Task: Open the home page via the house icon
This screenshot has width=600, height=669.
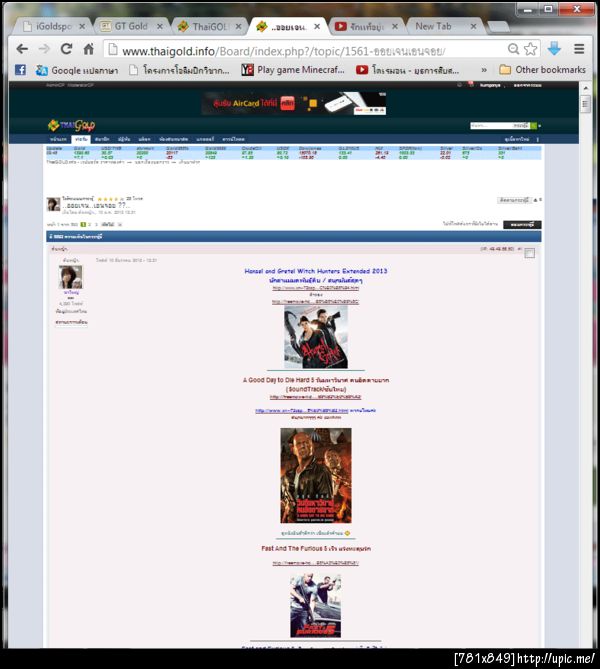Action: click(x=88, y=49)
